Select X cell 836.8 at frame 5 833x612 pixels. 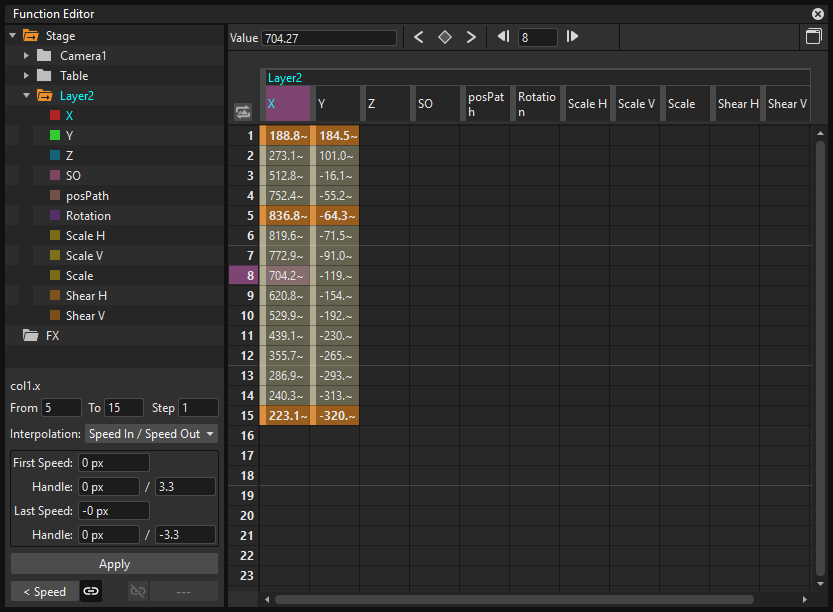[x=287, y=216]
